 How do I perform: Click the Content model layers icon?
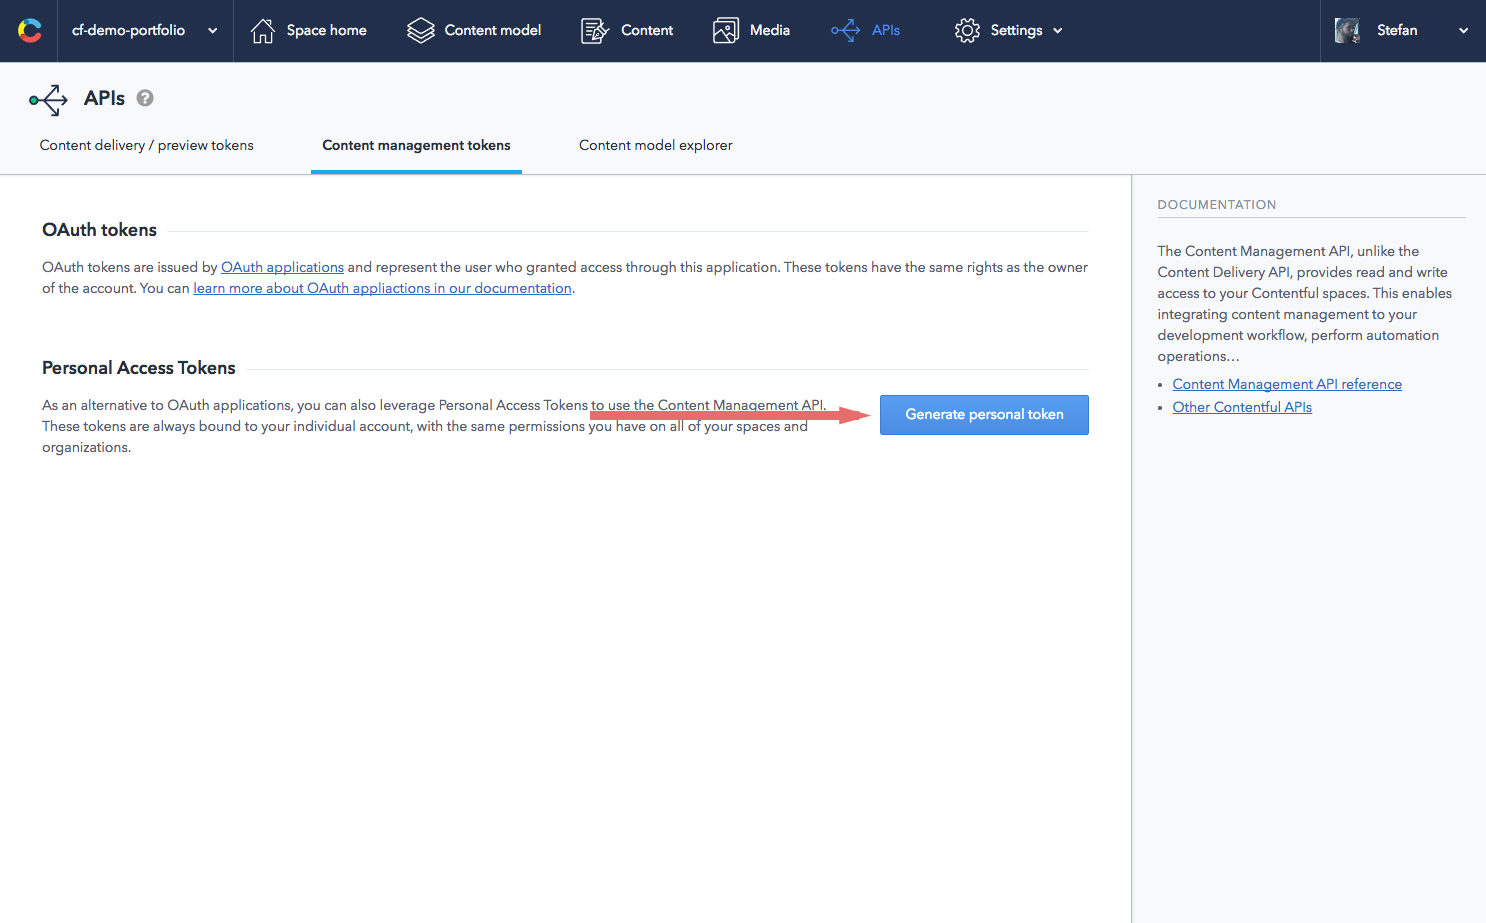point(421,31)
